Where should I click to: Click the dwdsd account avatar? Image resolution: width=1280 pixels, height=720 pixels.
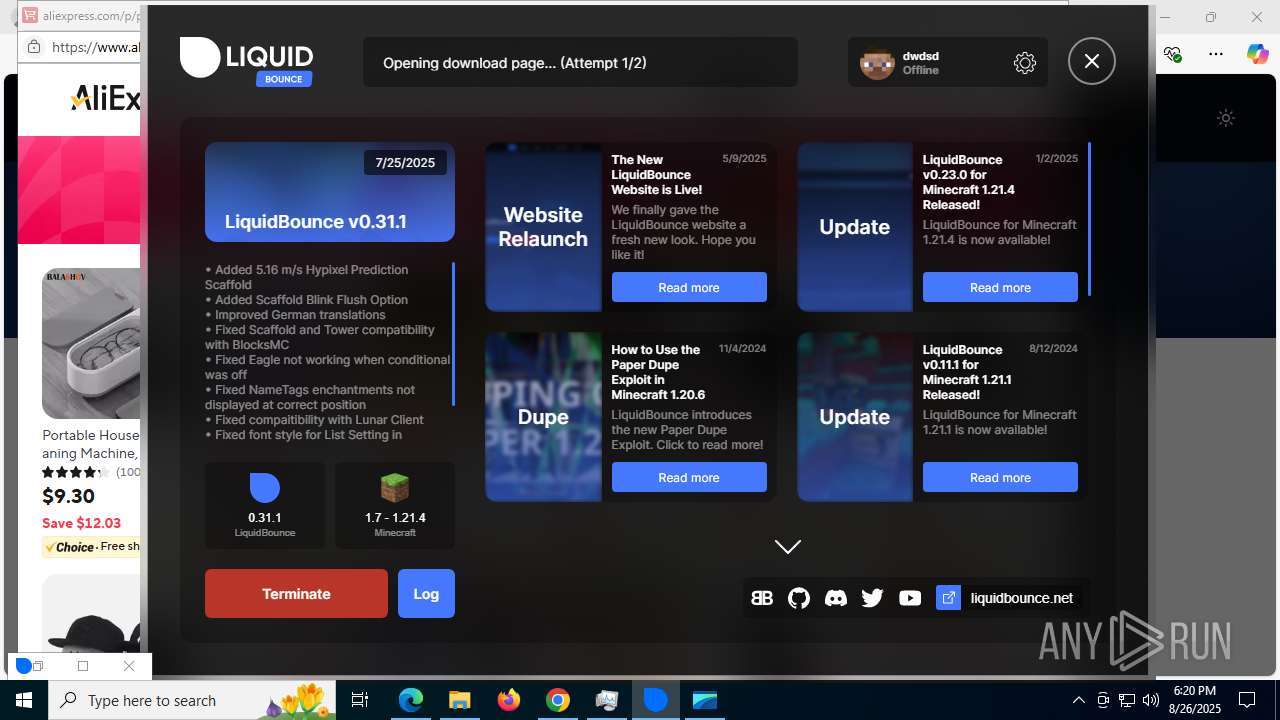coord(877,63)
